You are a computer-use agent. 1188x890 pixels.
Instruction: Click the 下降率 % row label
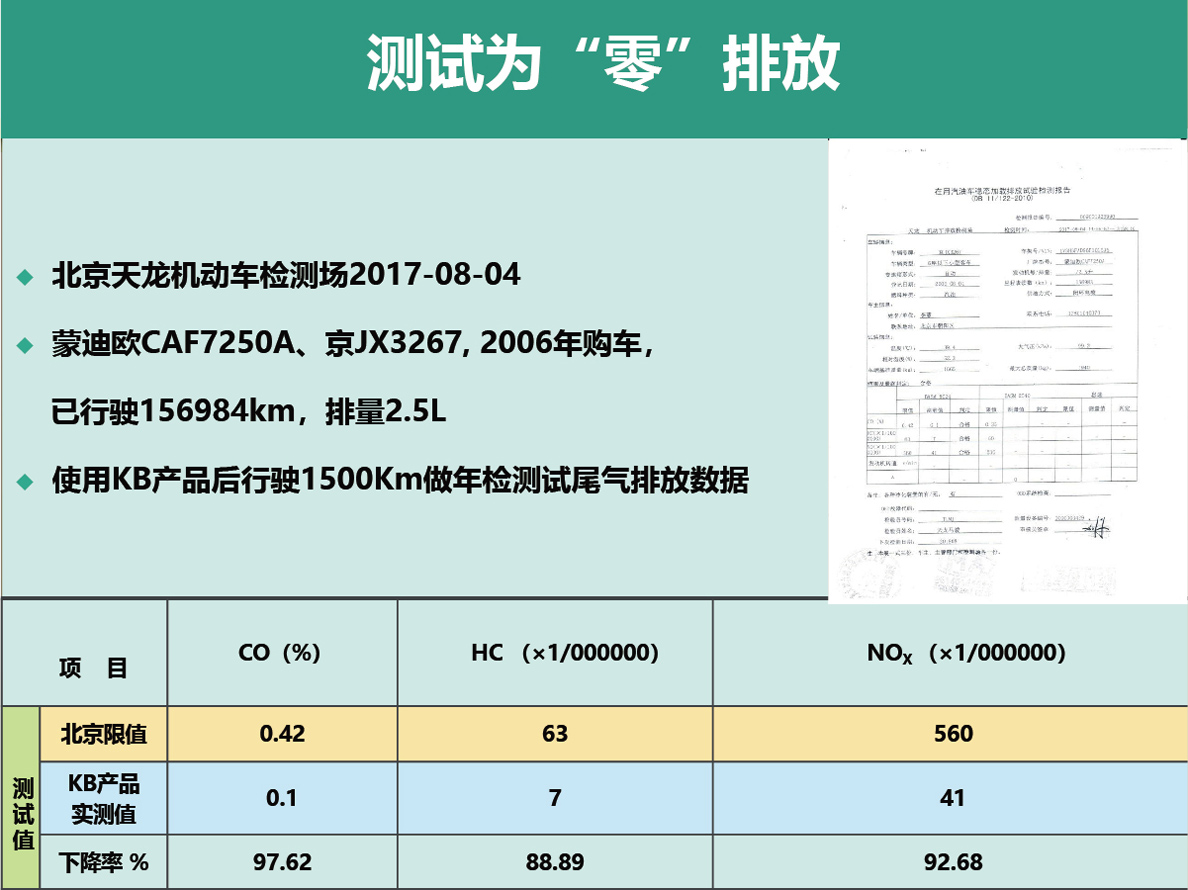[103, 861]
